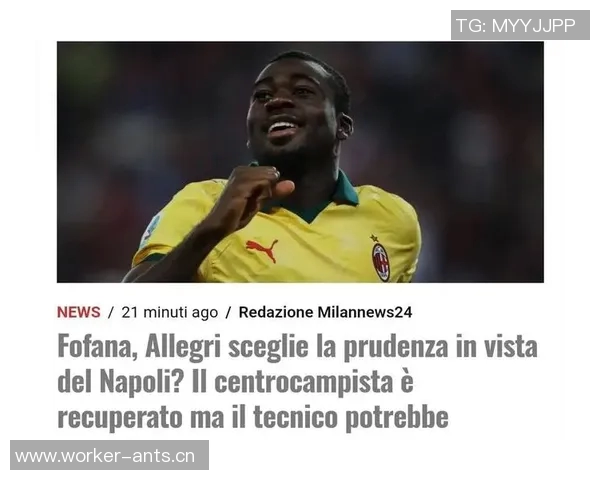Image resolution: width=600 pixels, height=480 pixels.
Task: Click the word centrocampista in headline
Action: coord(304,382)
